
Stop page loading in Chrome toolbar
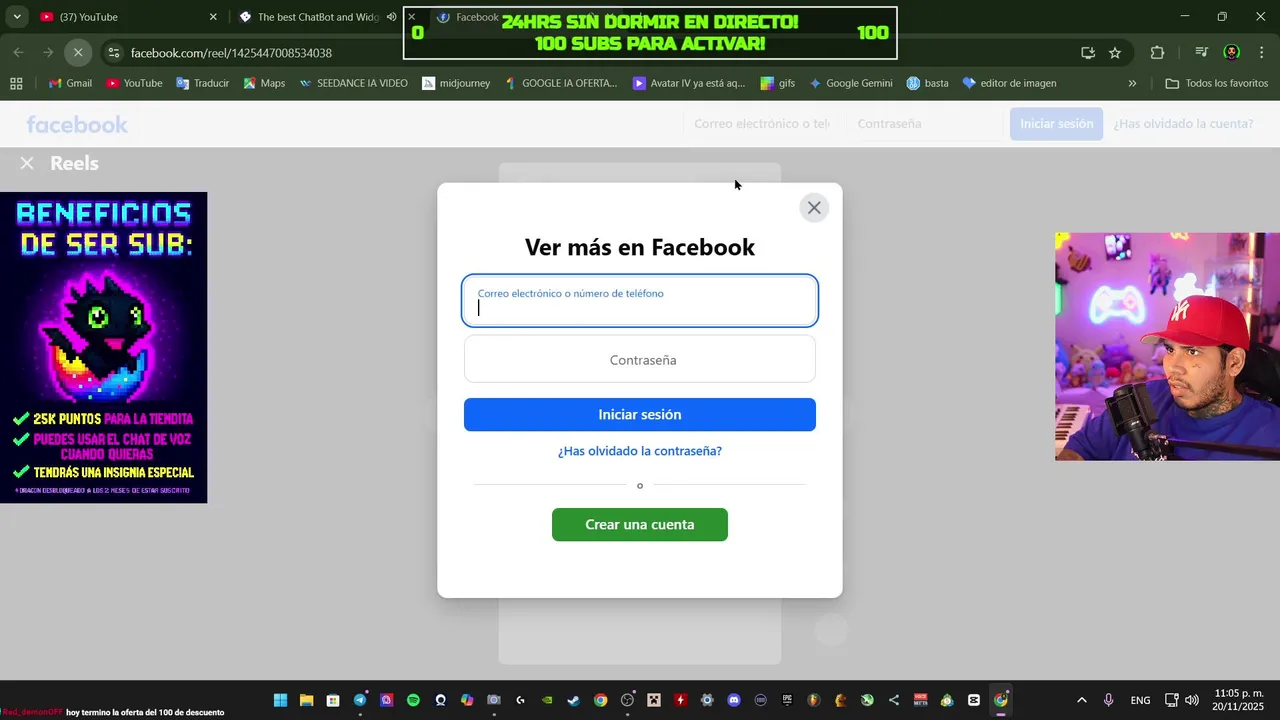click(78, 52)
